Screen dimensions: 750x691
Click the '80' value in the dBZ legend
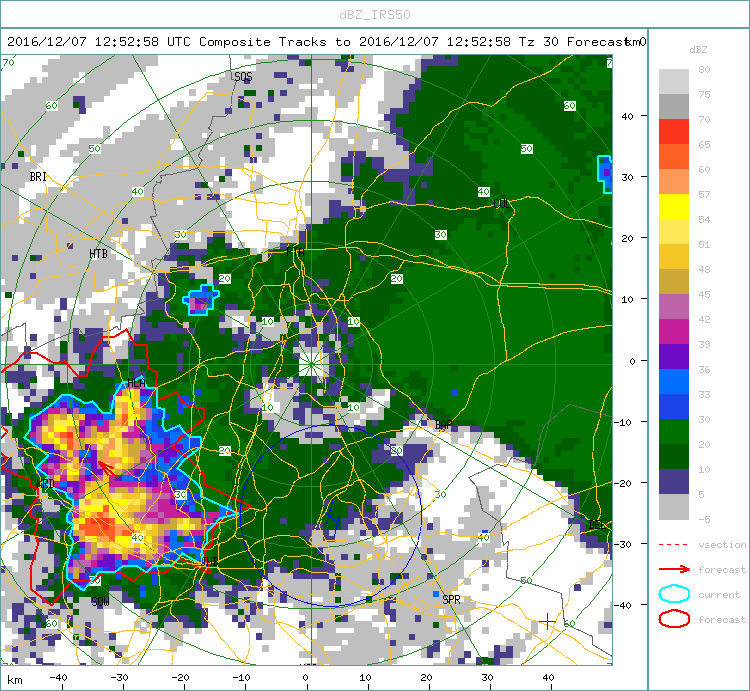pyautogui.click(x=704, y=69)
